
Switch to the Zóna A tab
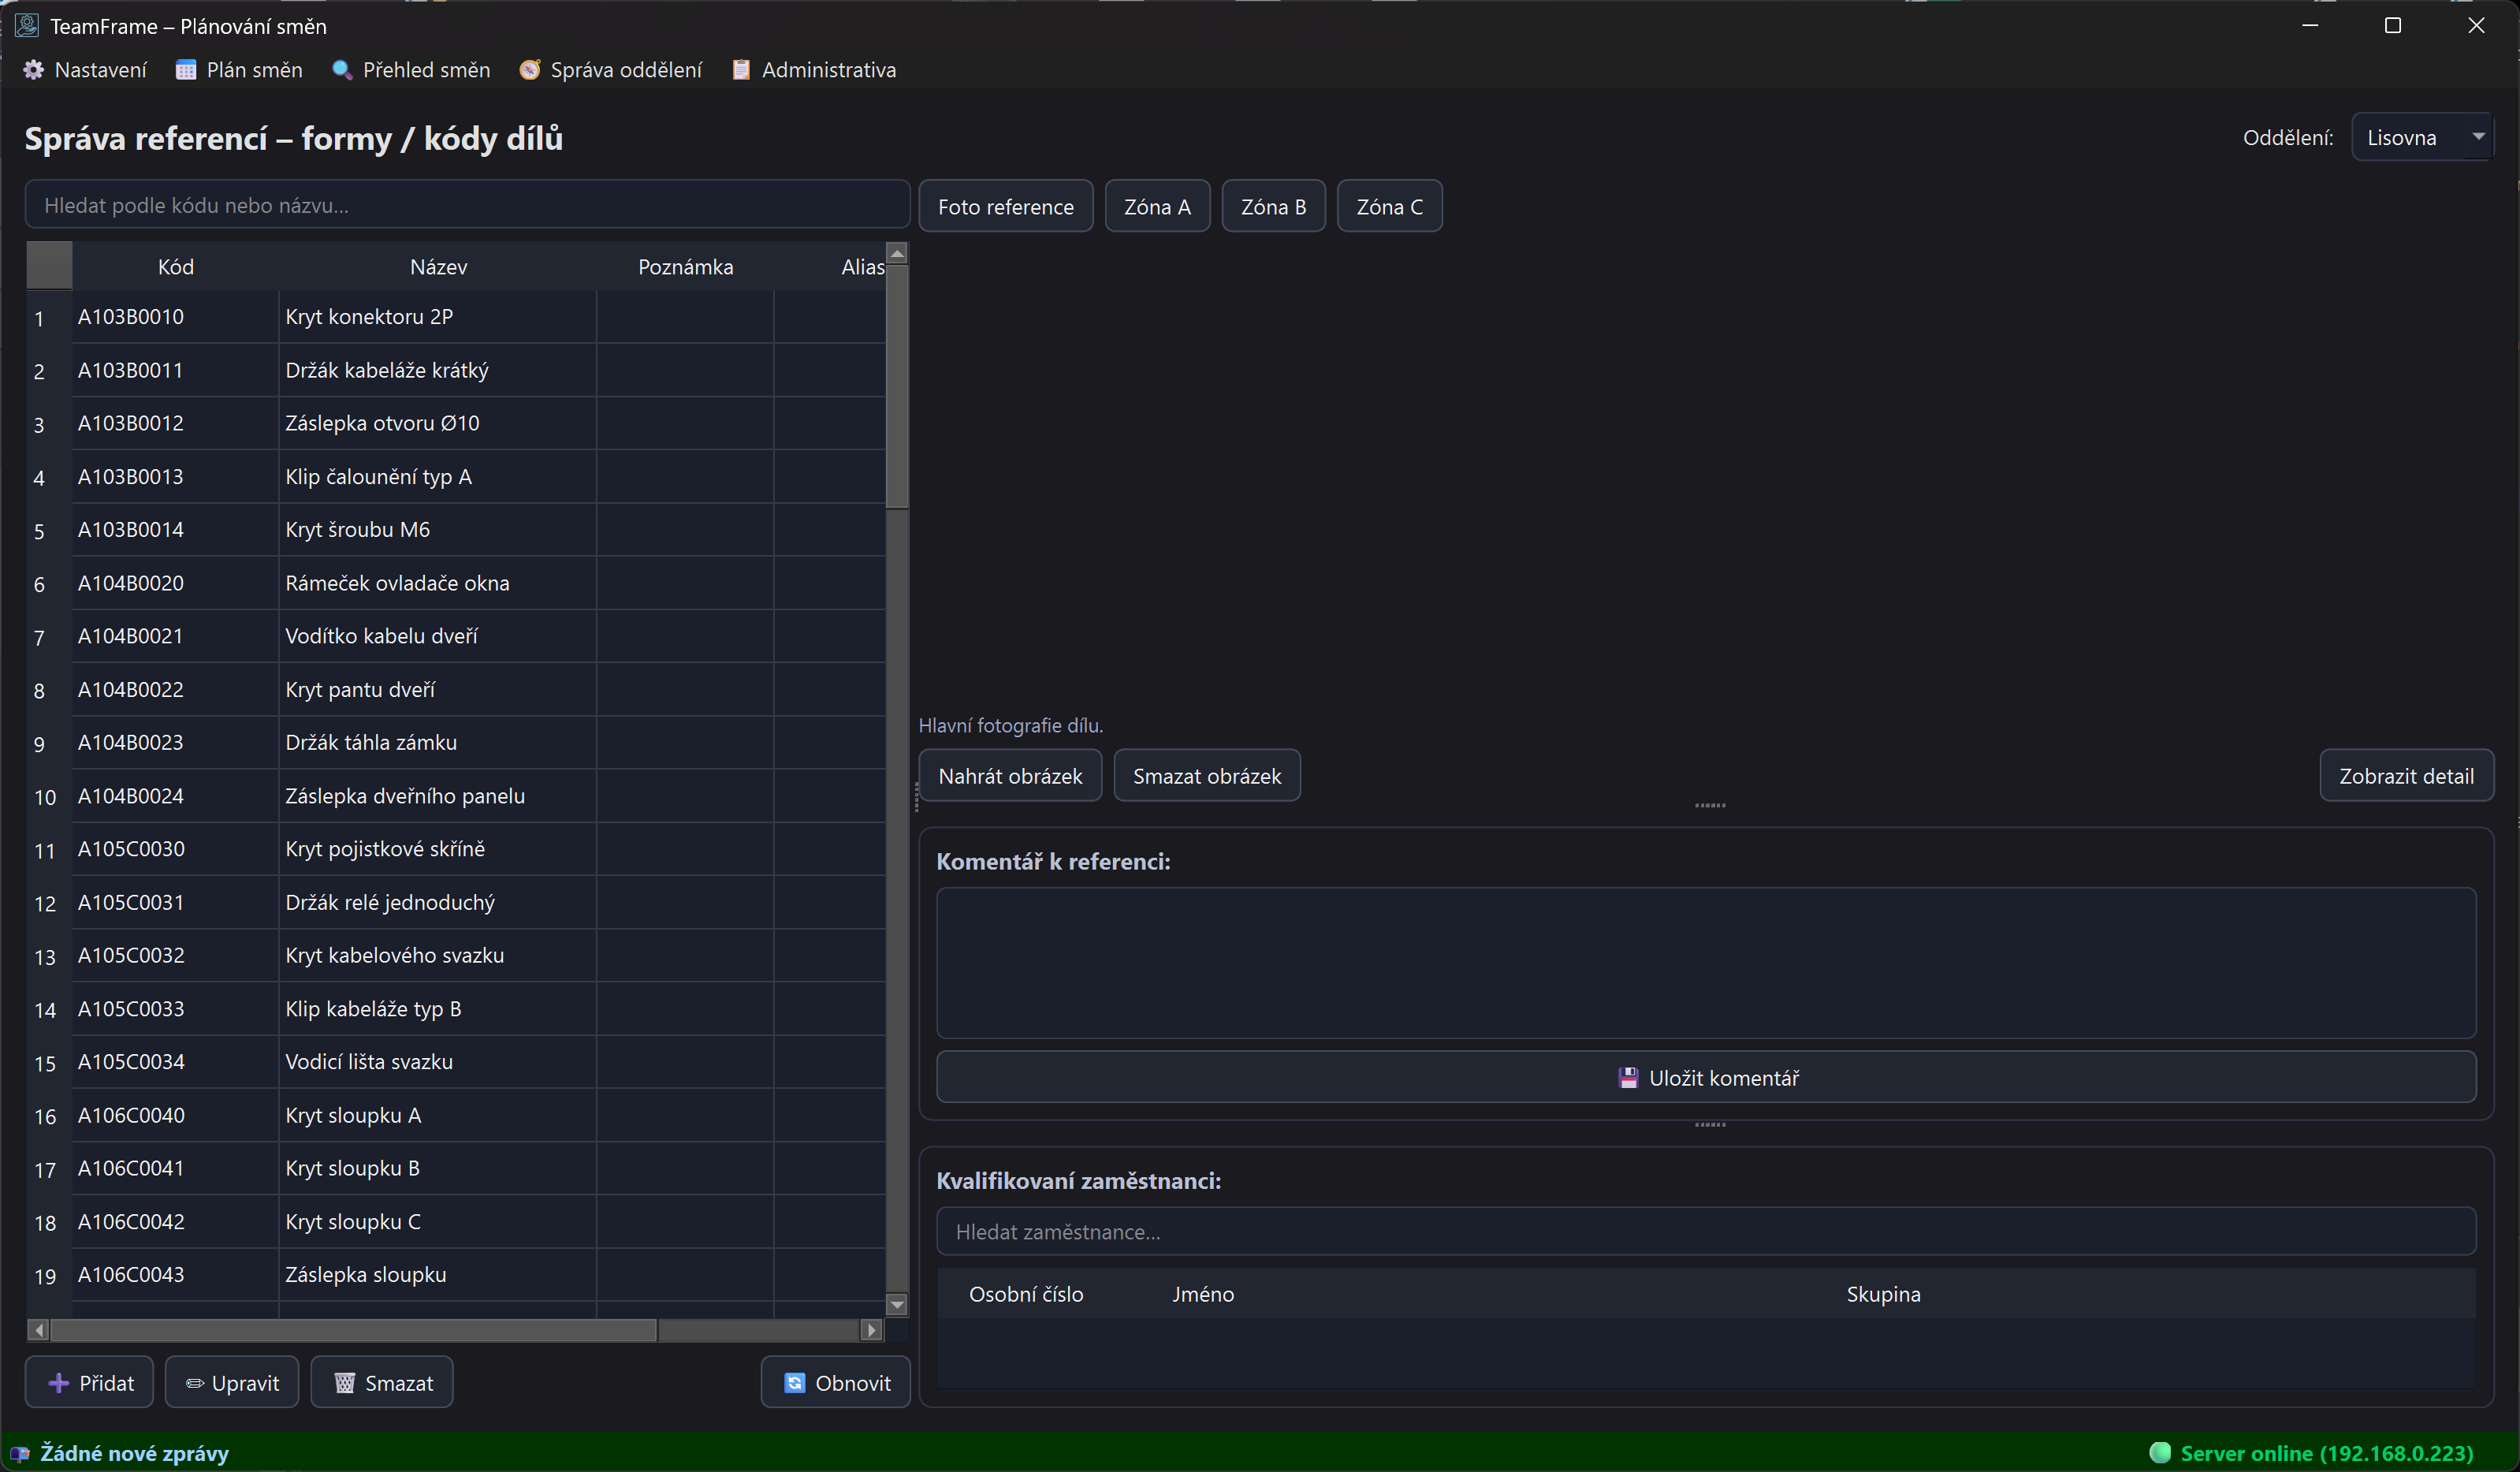click(x=1157, y=207)
